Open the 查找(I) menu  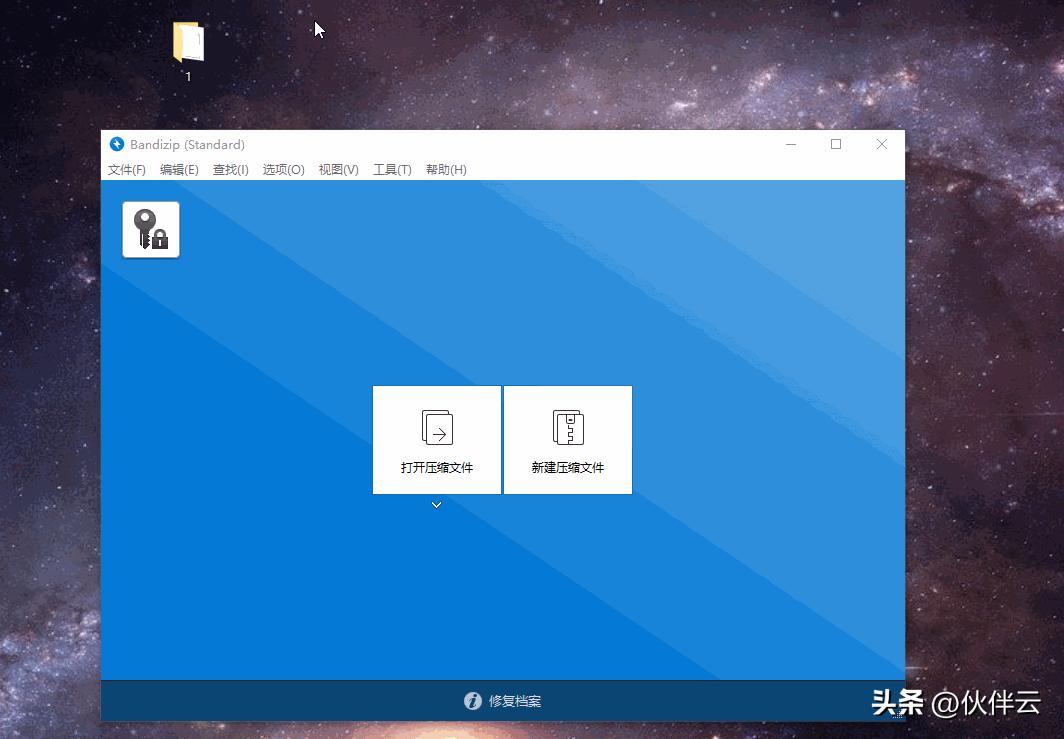tap(230, 169)
